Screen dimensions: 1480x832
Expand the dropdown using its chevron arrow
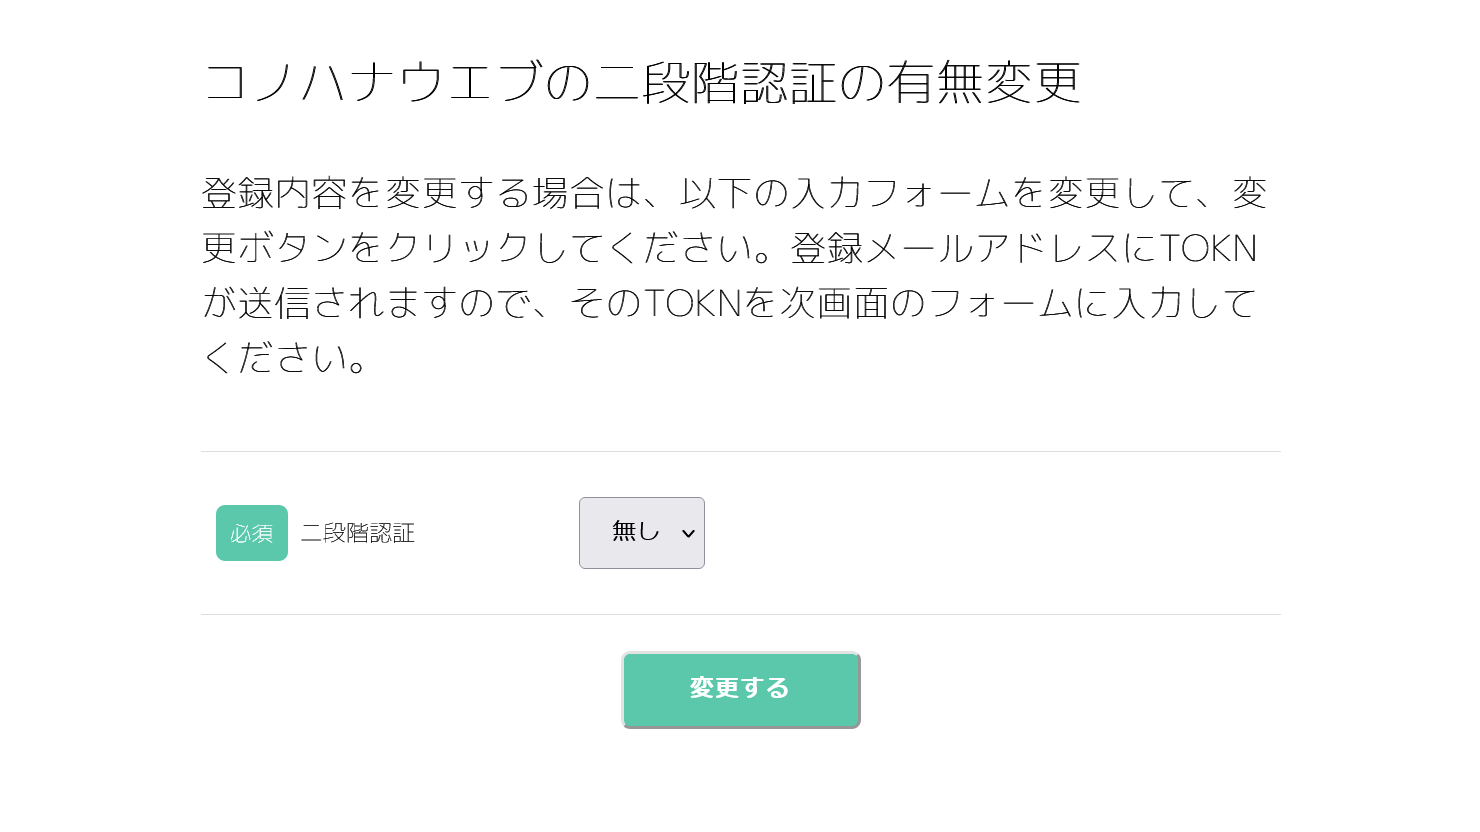688,534
